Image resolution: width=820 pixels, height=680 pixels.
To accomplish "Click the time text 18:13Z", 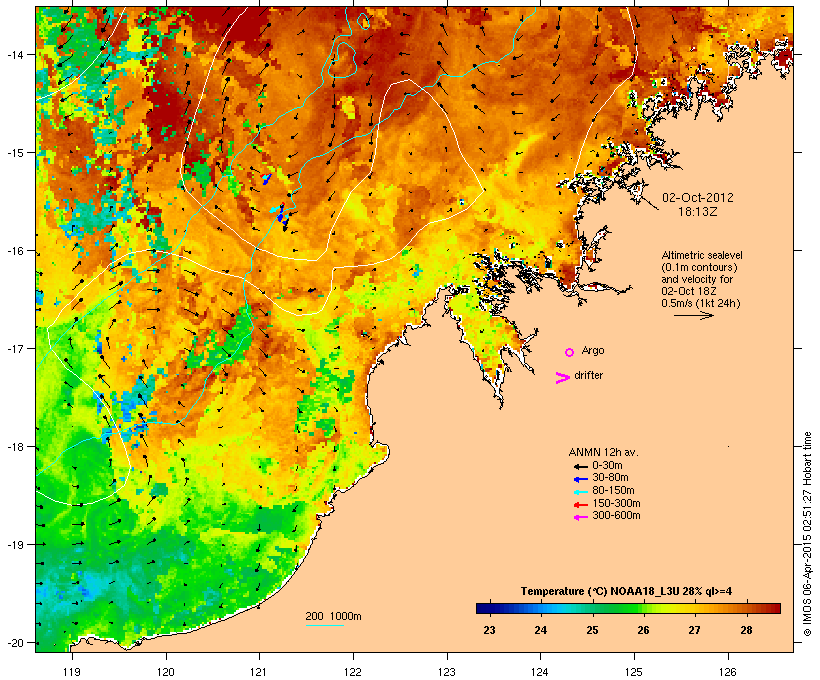I will point(698,212).
